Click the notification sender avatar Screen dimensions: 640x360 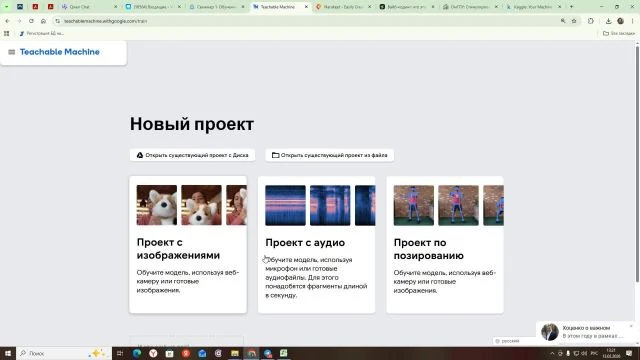click(x=550, y=332)
